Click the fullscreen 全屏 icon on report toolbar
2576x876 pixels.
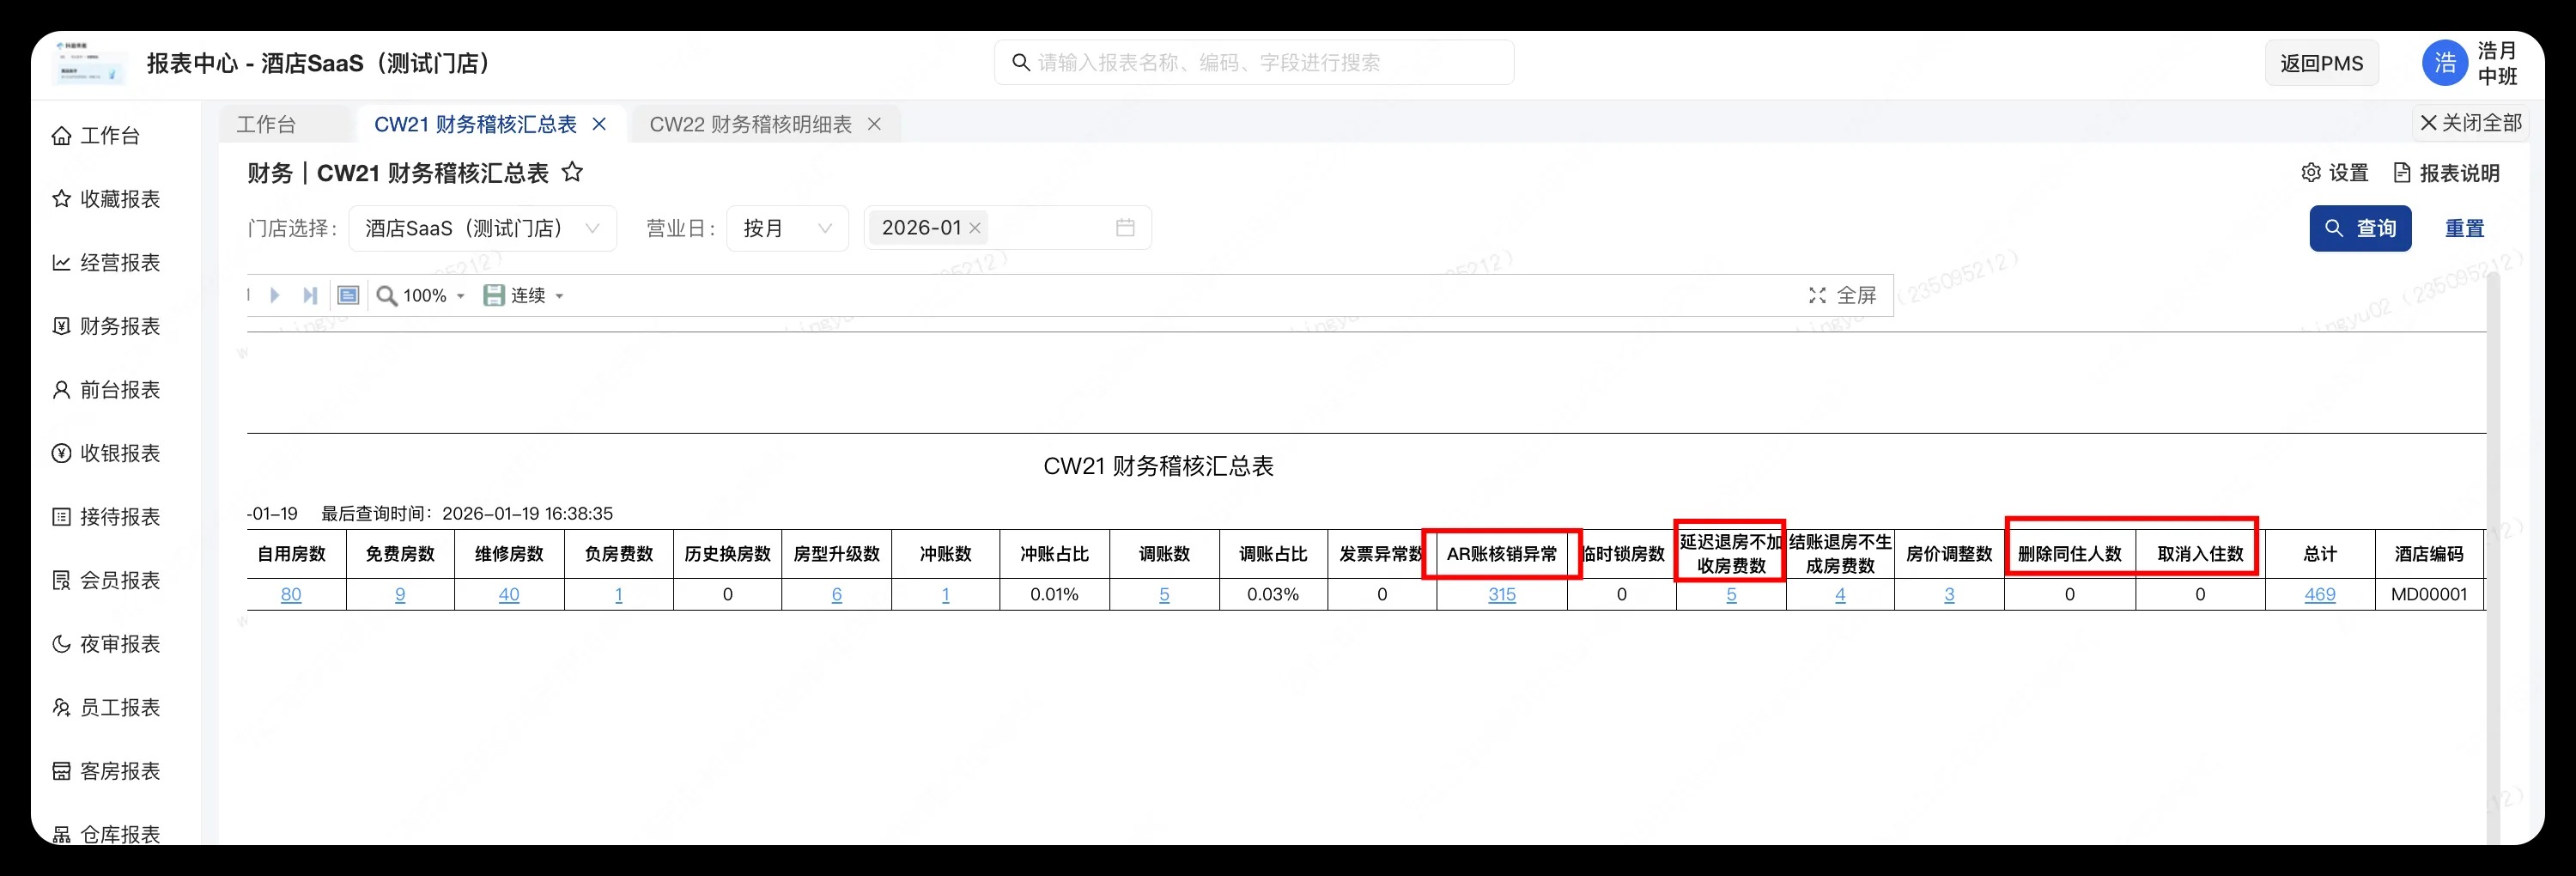(1818, 295)
